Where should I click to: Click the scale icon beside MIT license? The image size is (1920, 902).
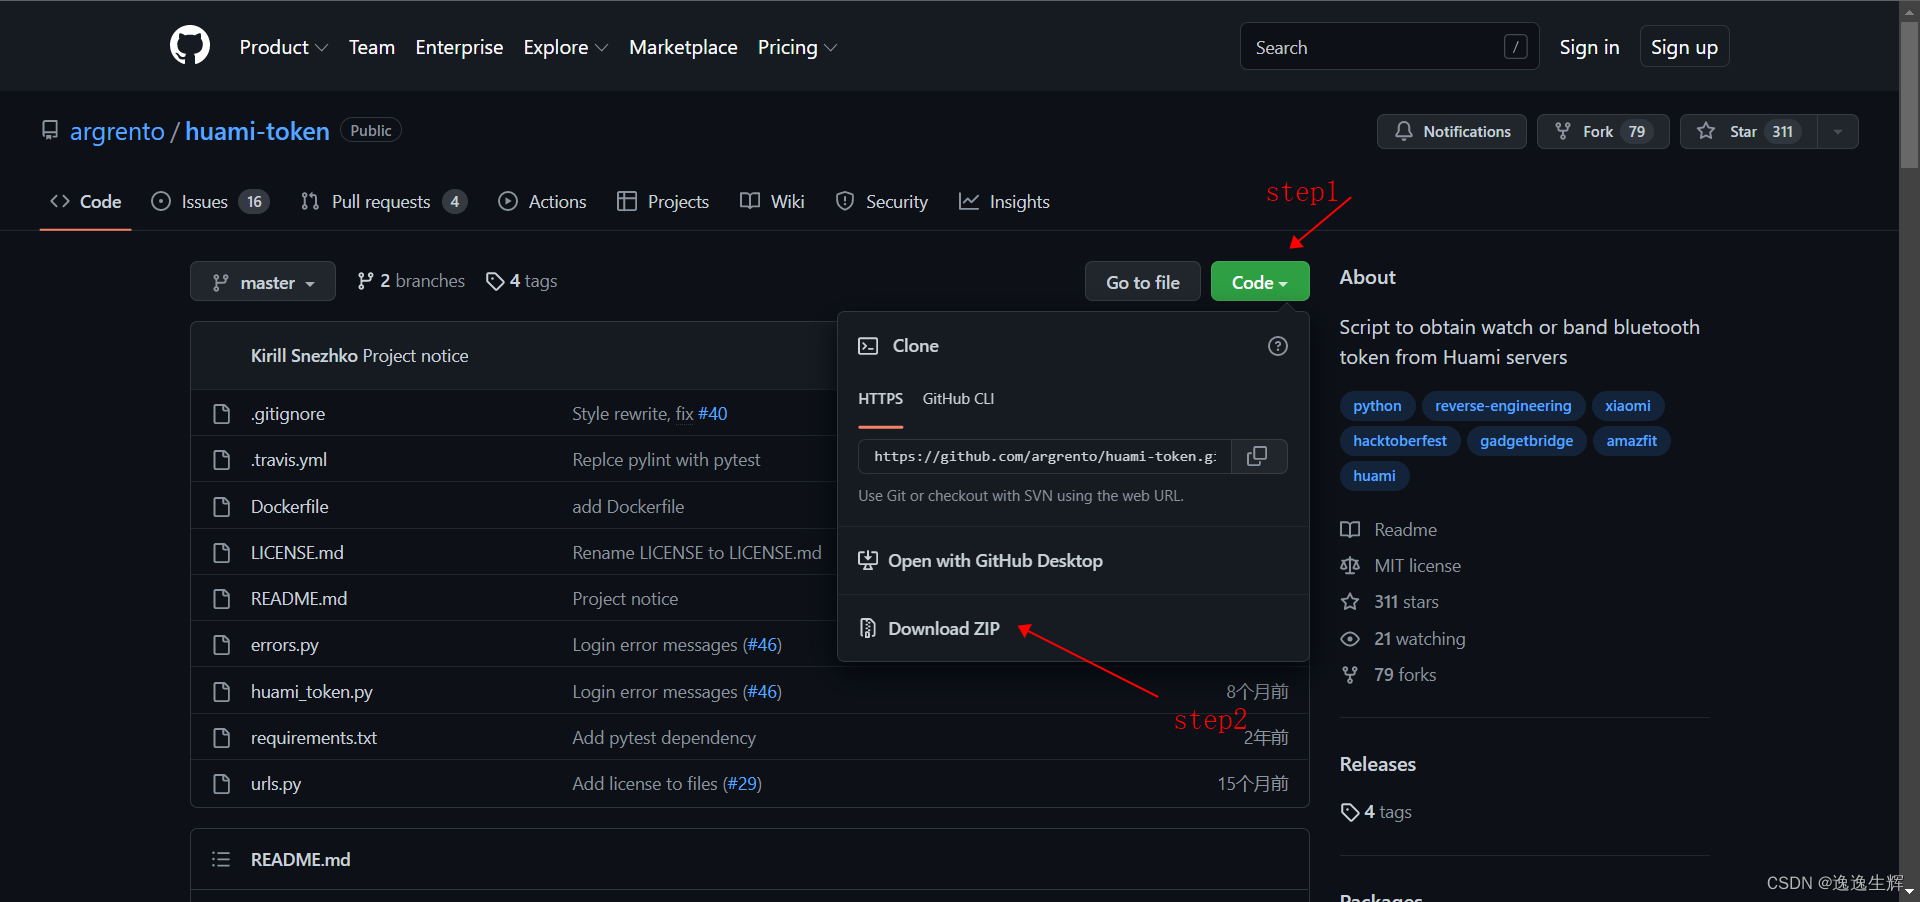tap(1350, 566)
